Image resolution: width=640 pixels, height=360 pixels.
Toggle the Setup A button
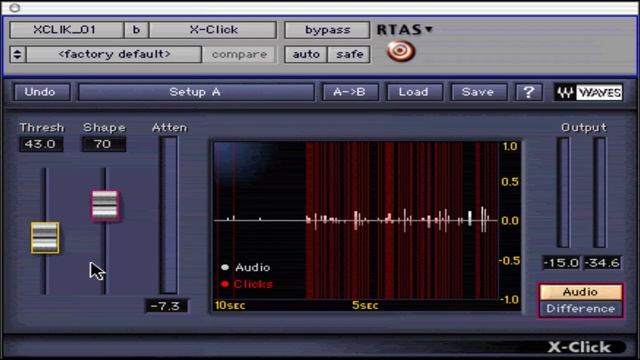click(196, 92)
